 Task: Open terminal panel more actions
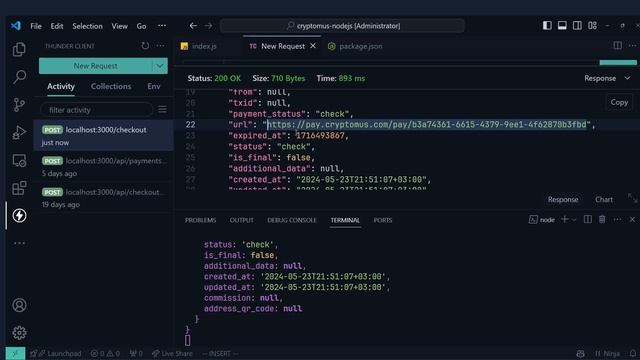[617, 220]
